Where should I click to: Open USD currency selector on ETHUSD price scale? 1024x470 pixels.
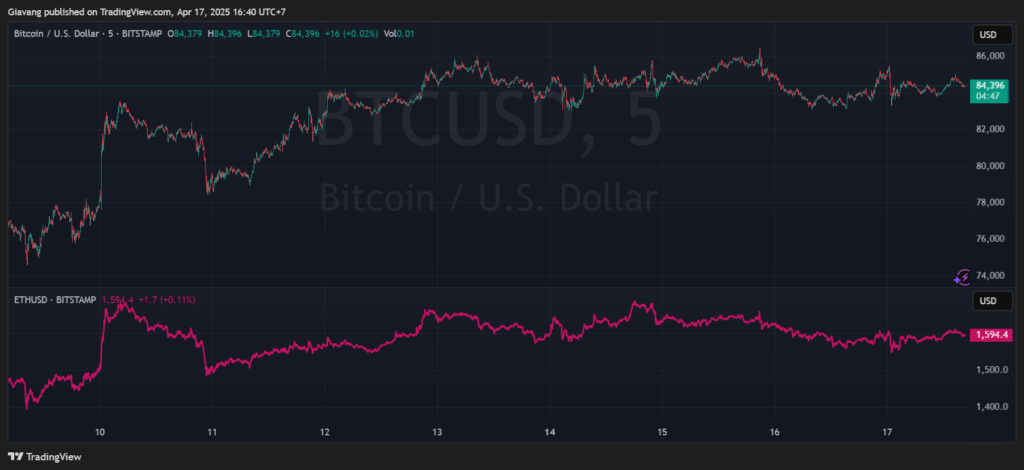pyautogui.click(x=987, y=301)
